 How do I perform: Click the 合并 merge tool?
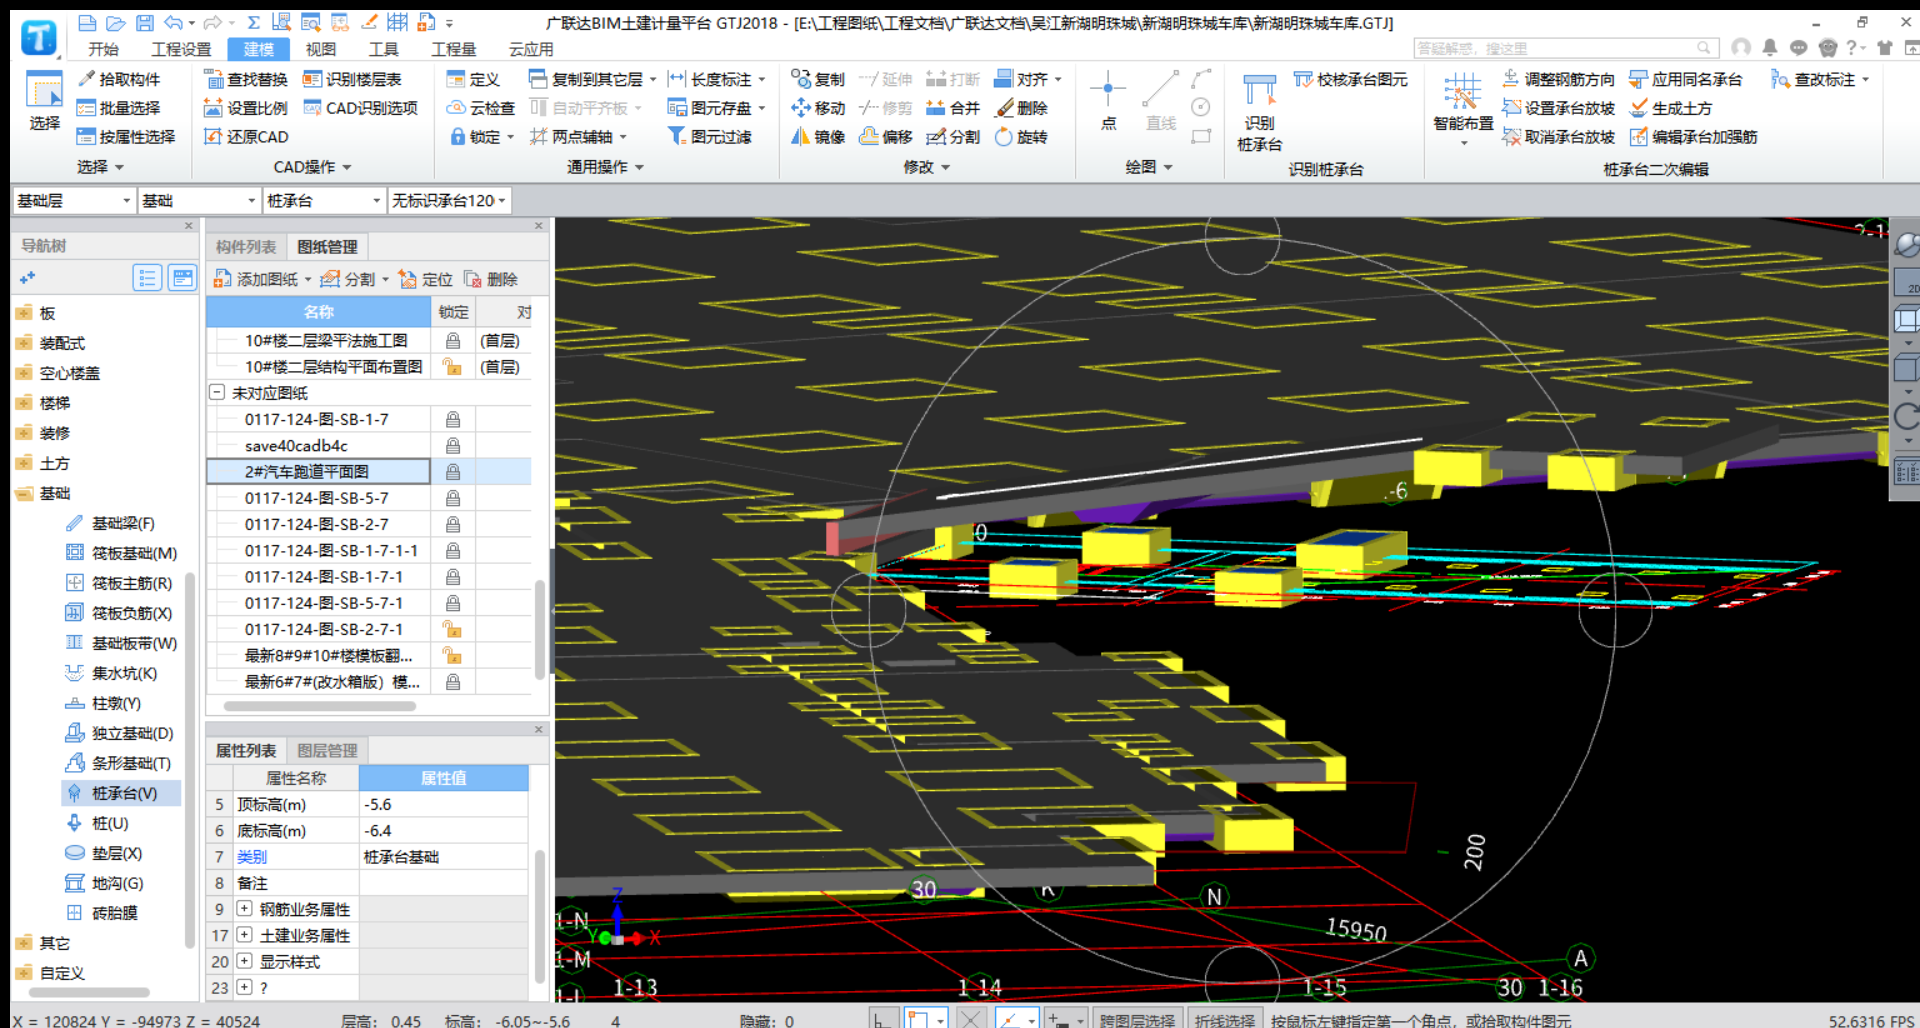tap(953, 108)
